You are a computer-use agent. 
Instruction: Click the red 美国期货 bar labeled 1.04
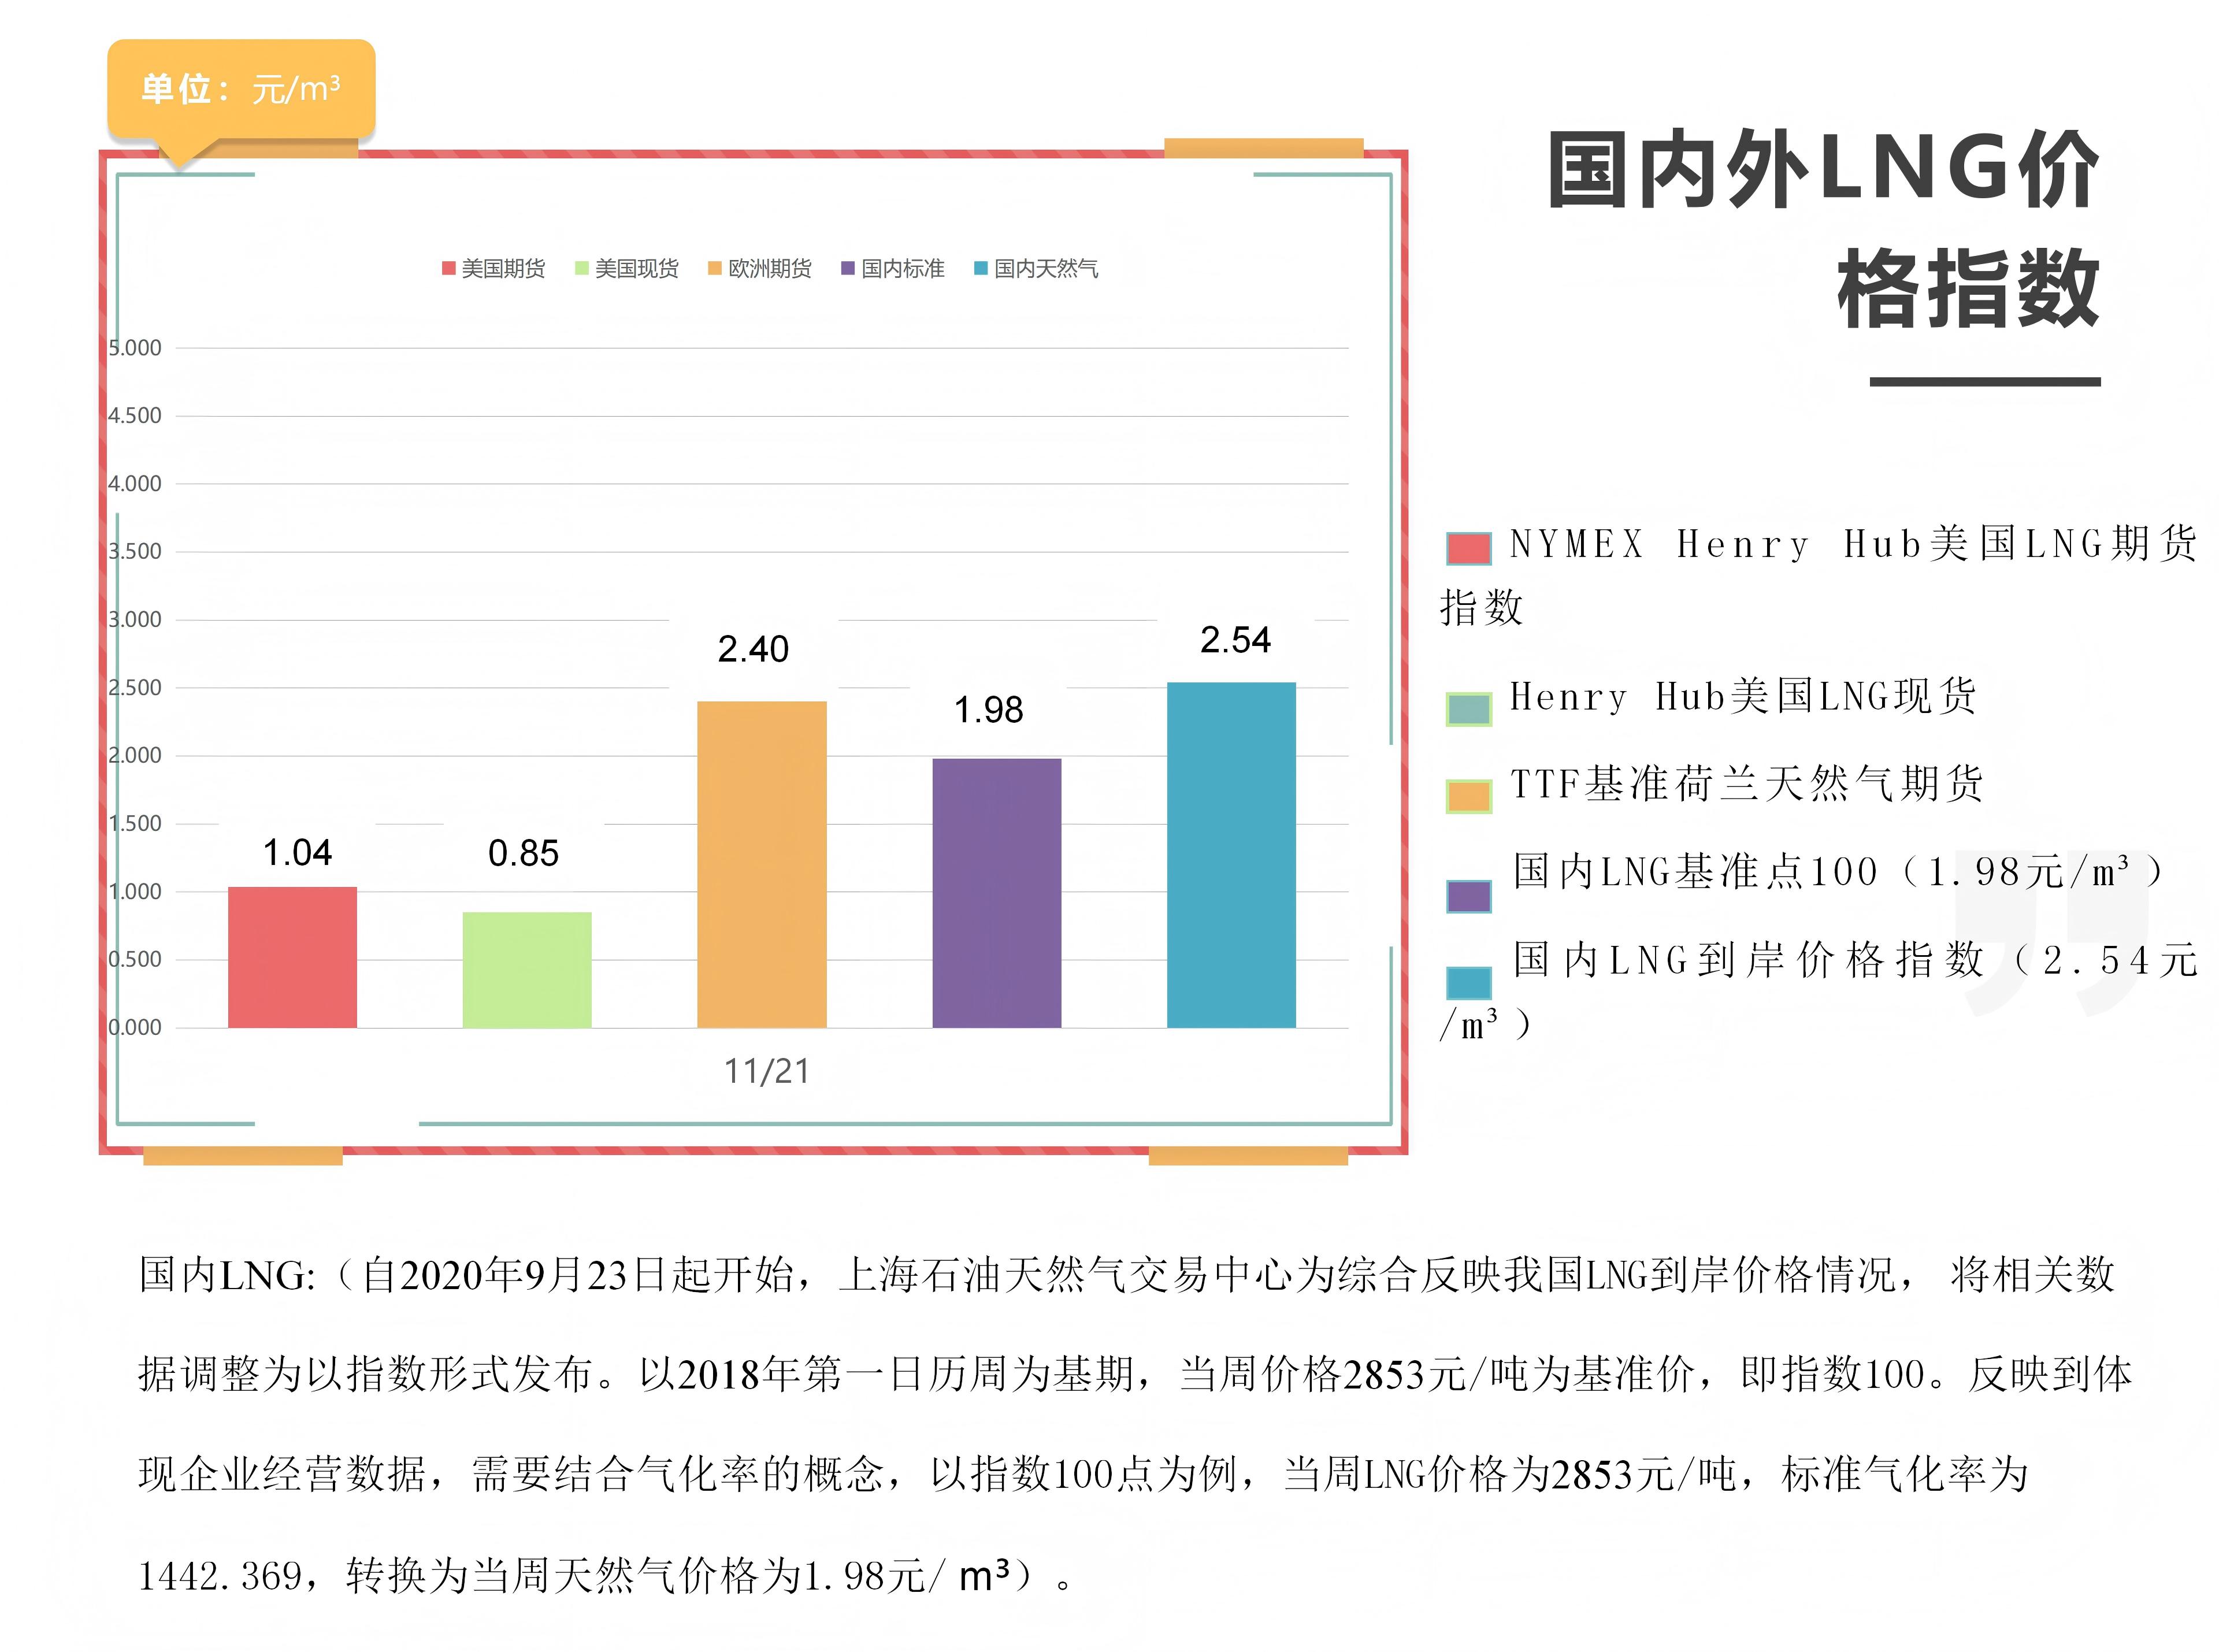pos(292,957)
